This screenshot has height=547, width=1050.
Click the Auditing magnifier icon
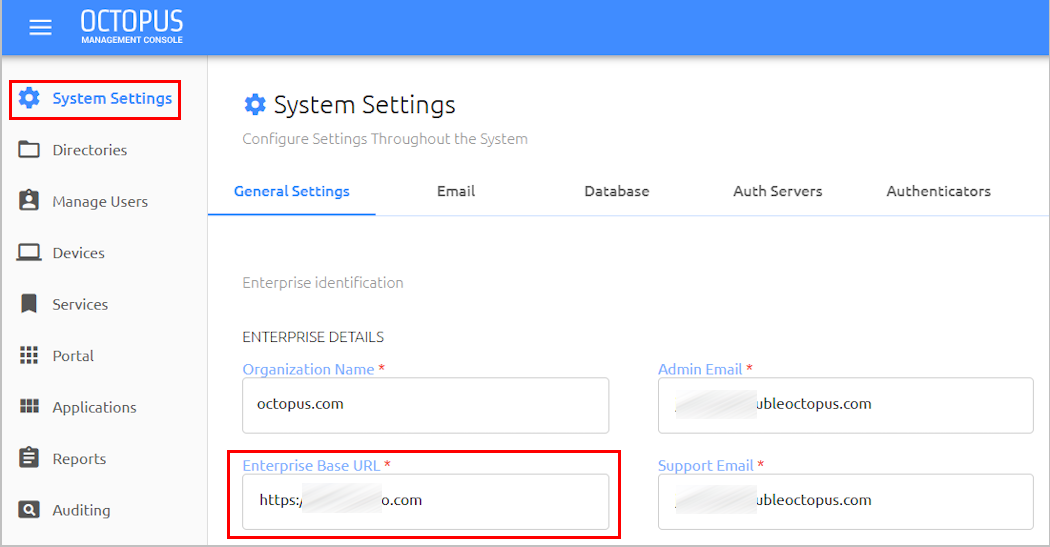click(29, 510)
